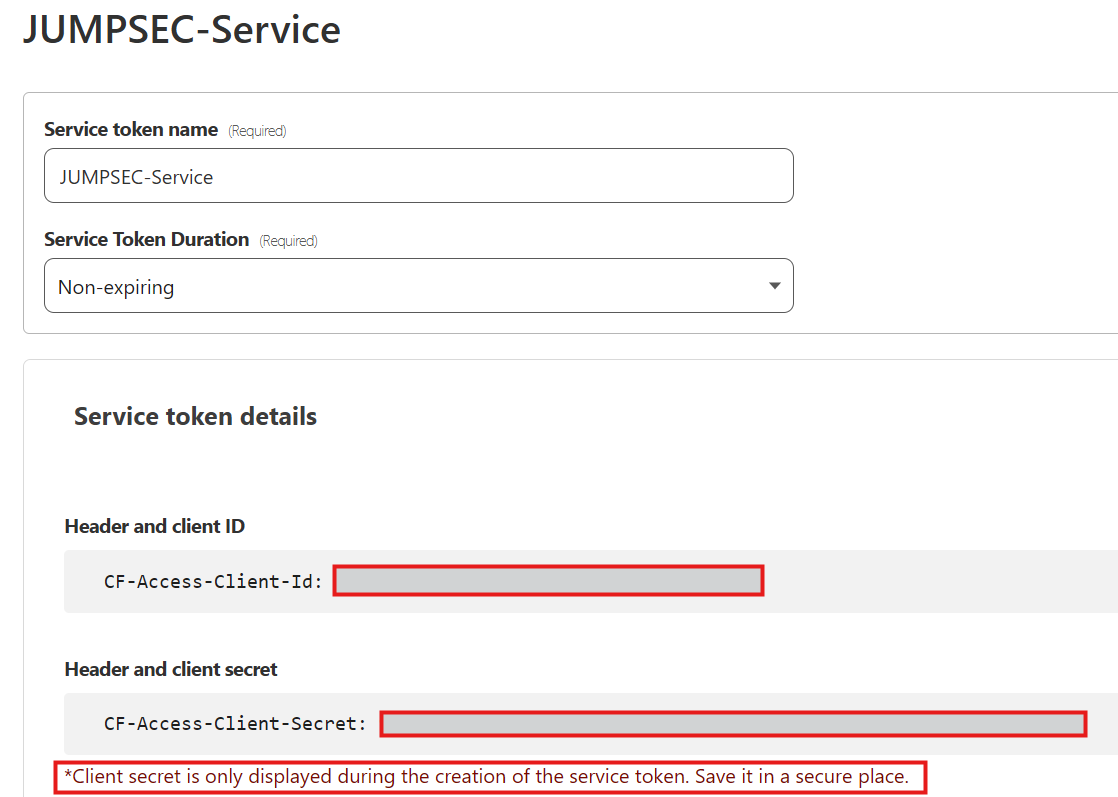Click the Required hint next to Token Duration
The width and height of the screenshot is (1118, 797).
pos(288,241)
